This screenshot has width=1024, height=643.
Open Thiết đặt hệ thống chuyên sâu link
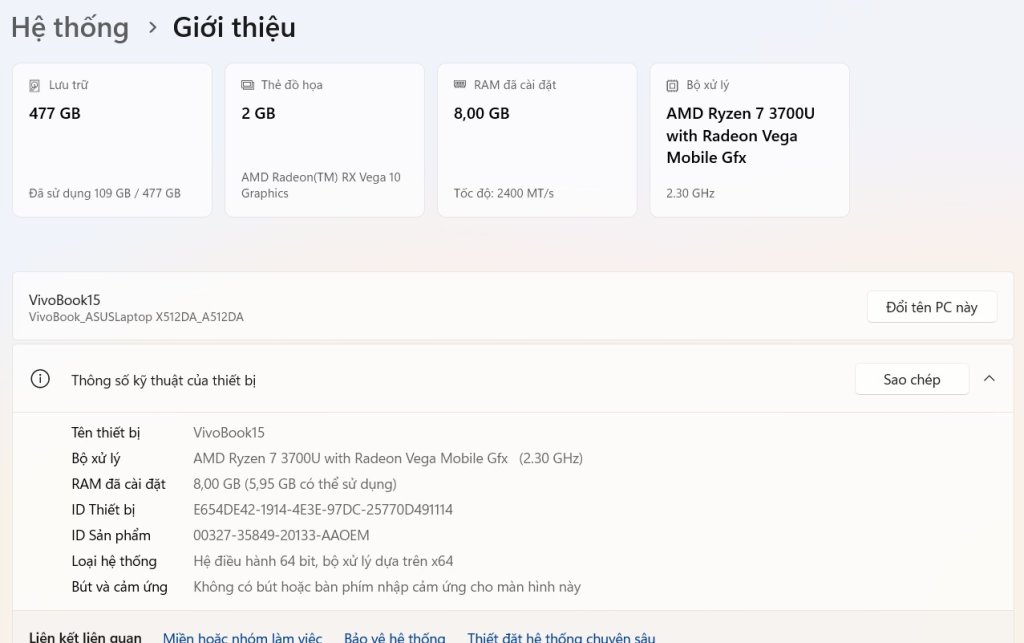coord(561,638)
